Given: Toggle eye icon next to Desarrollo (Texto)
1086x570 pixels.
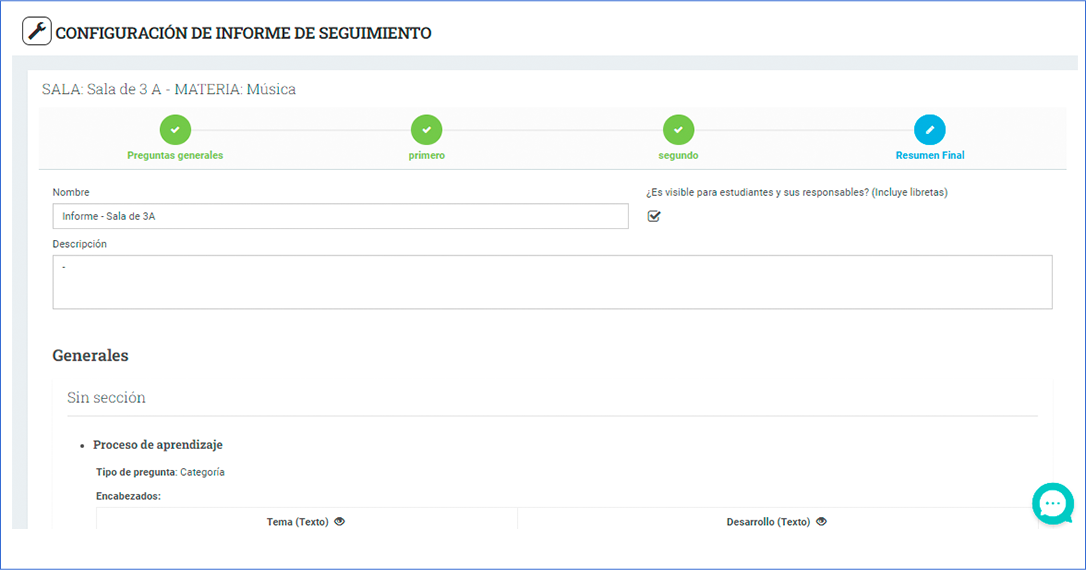Looking at the screenshot, I should [x=821, y=522].
